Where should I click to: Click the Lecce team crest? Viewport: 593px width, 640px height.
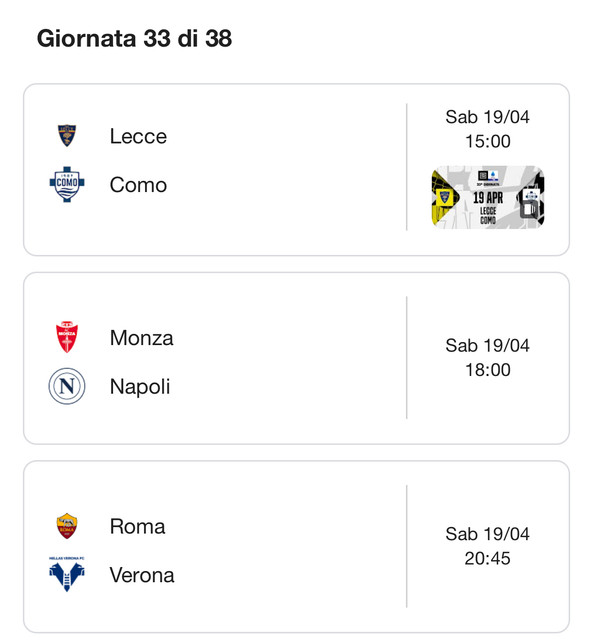coord(67,136)
